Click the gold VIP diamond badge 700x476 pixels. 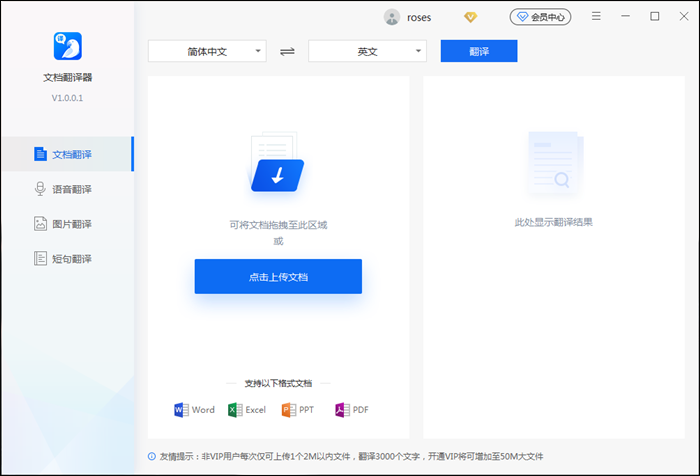471,17
